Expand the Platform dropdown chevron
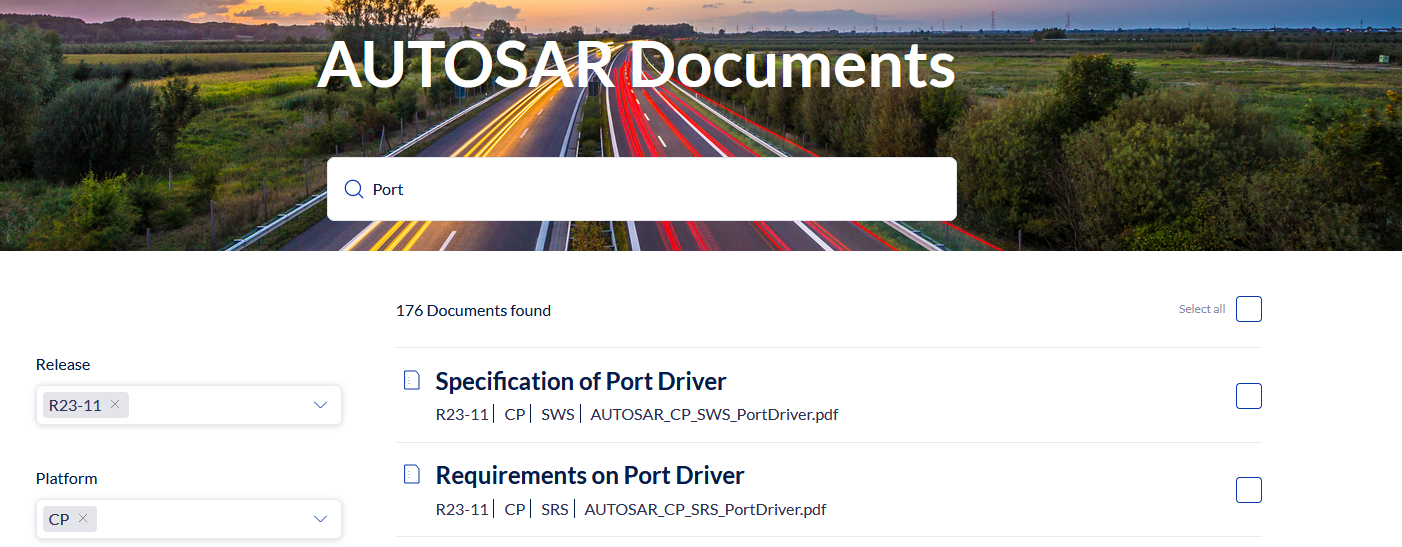Viewport: 1402px width, 547px height. coord(320,519)
